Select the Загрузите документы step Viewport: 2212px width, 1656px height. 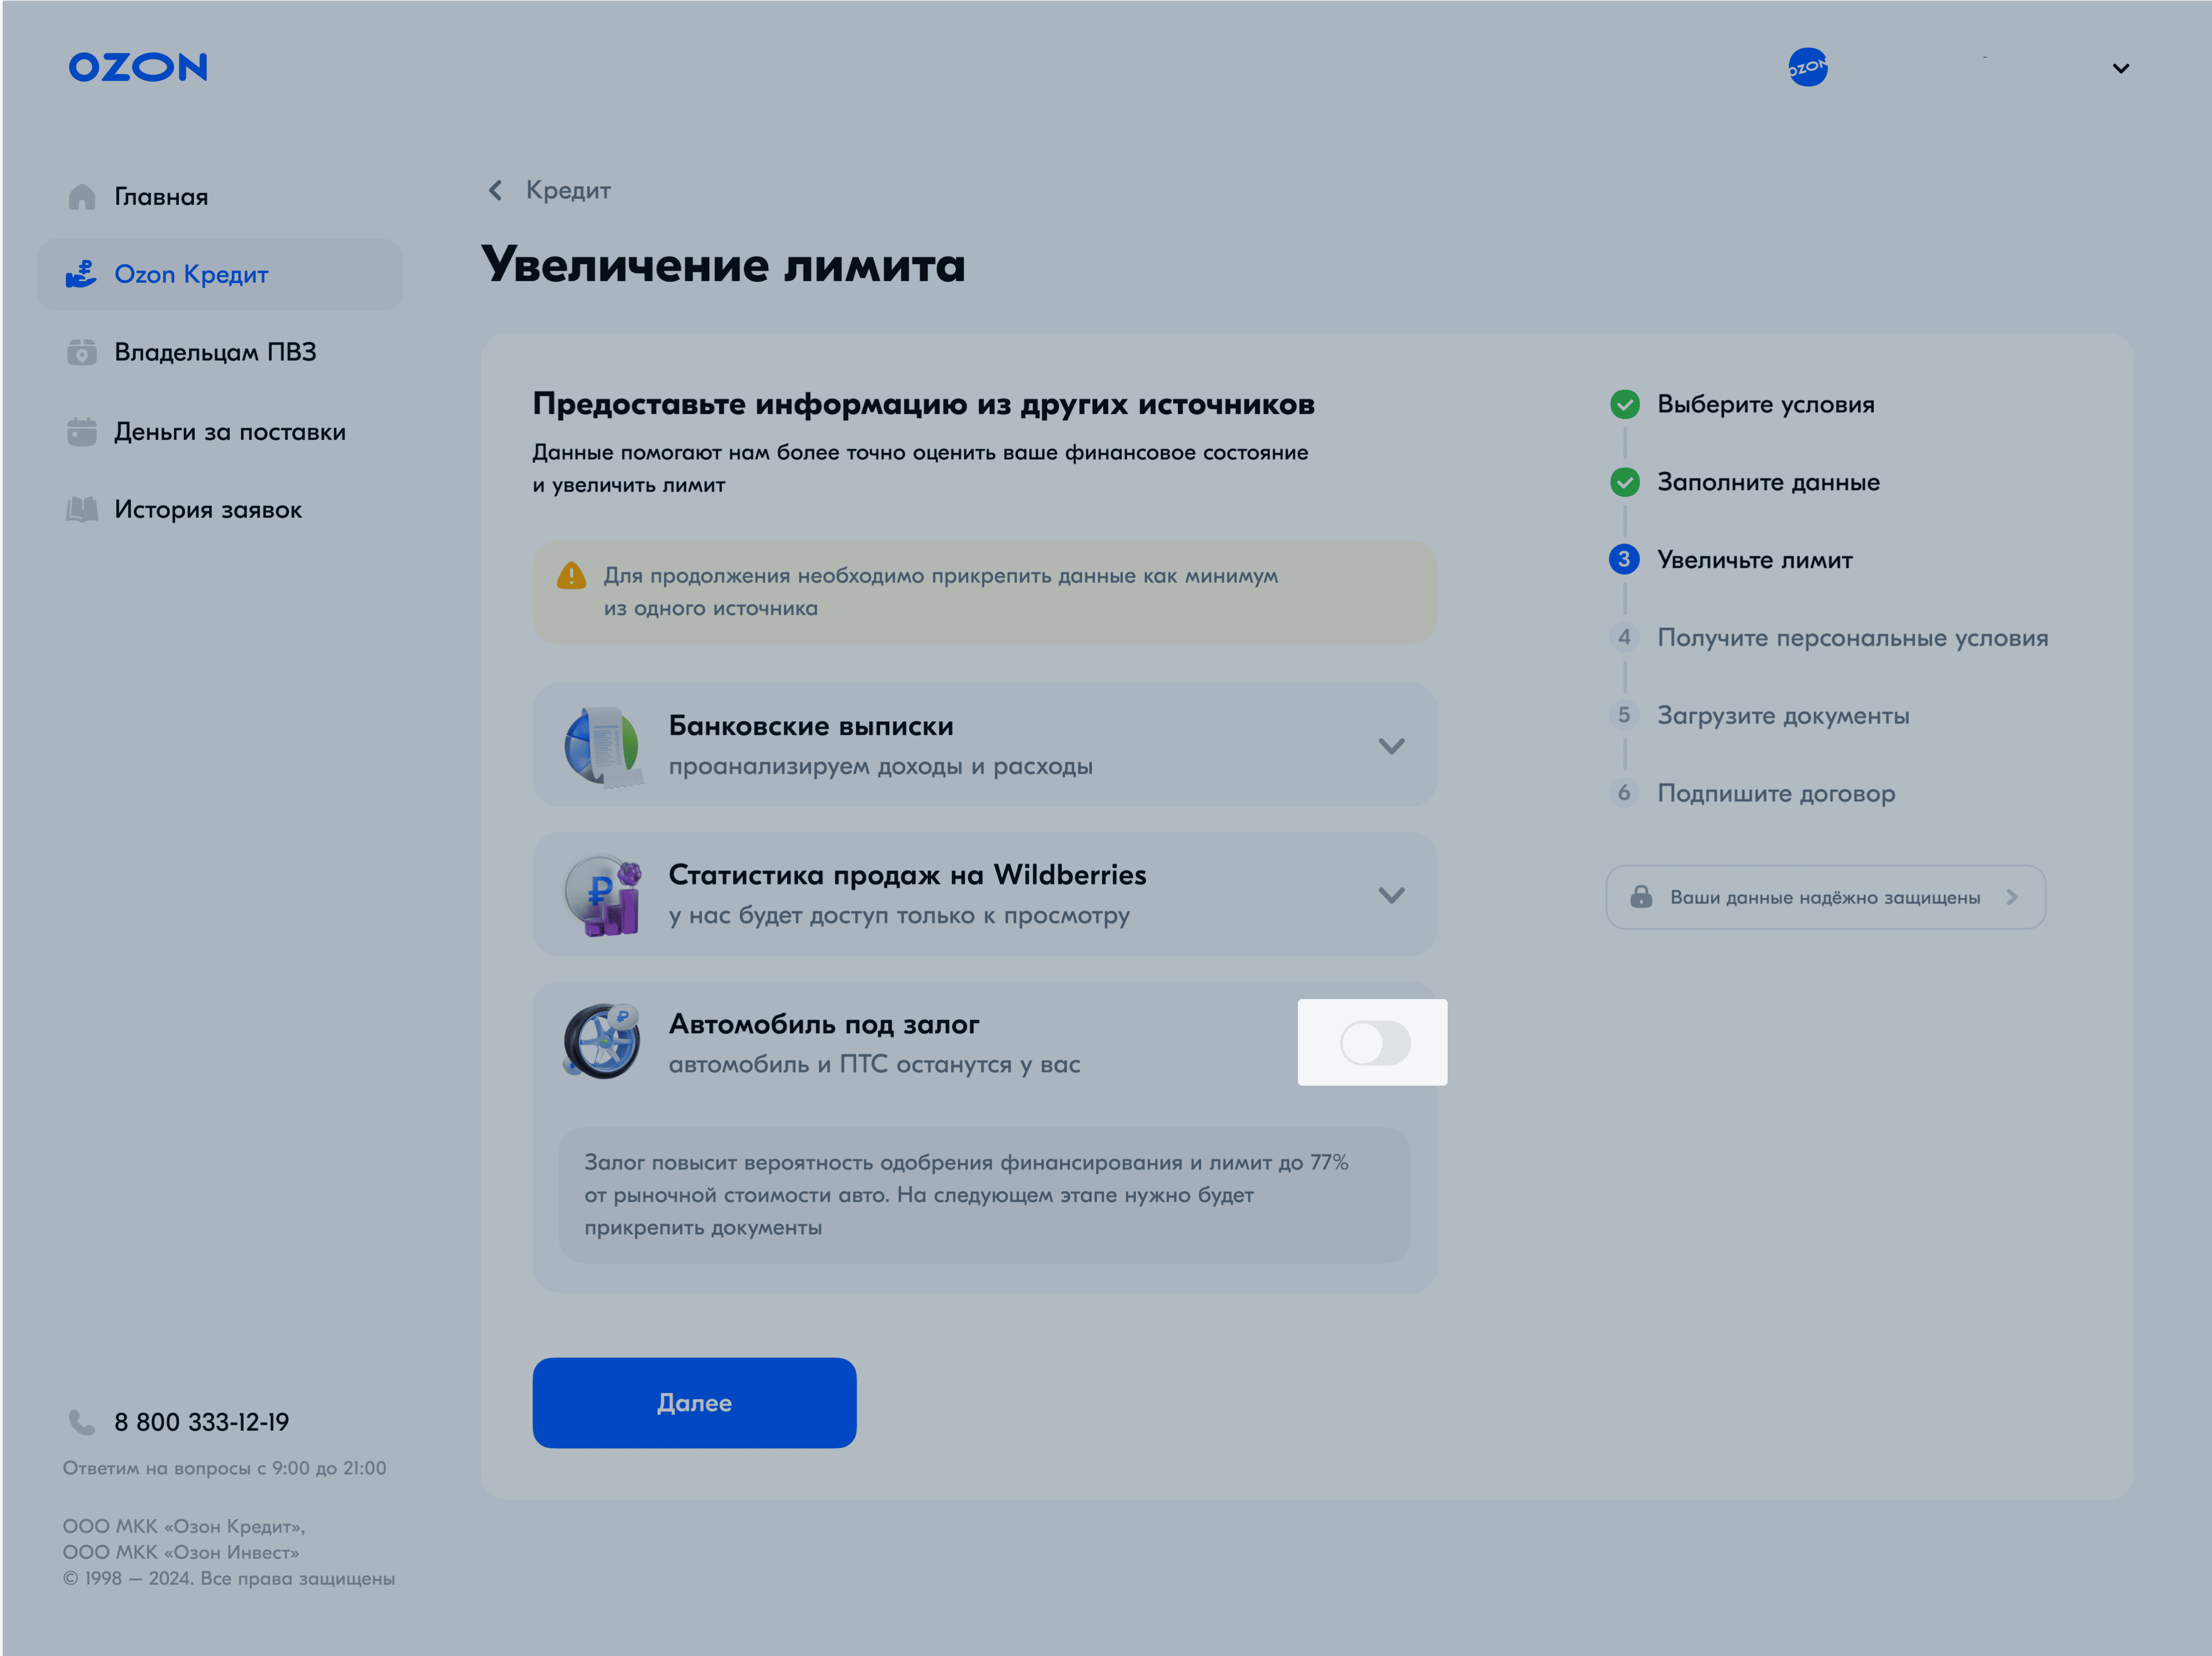1783,716
